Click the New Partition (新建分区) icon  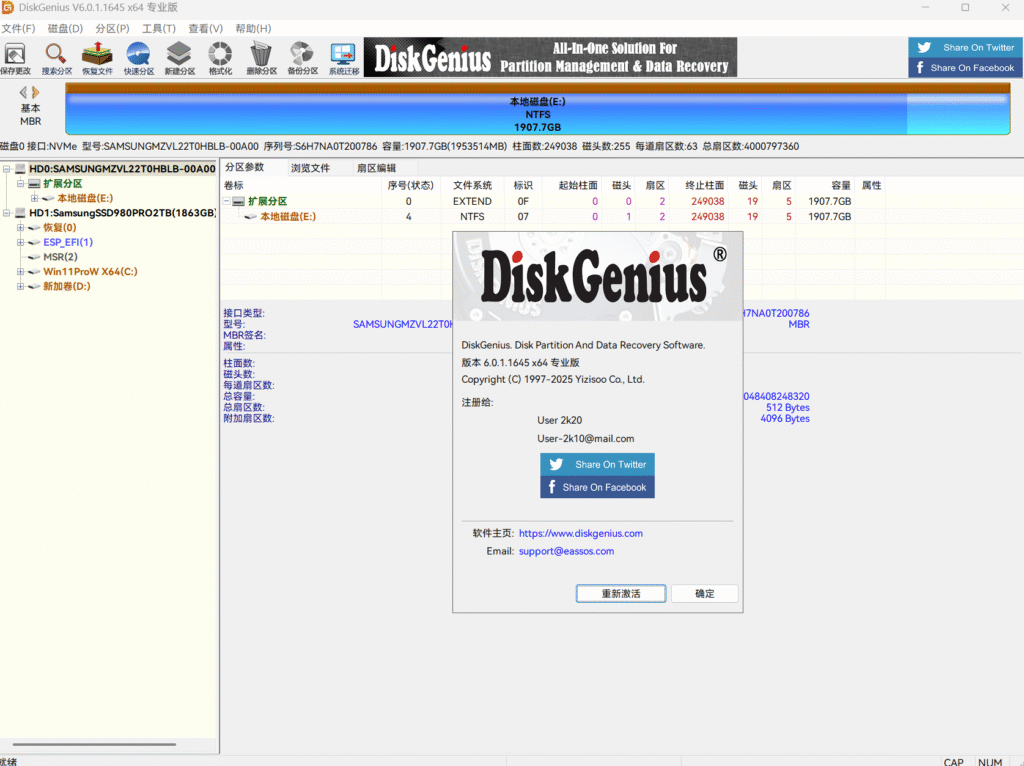[179, 56]
